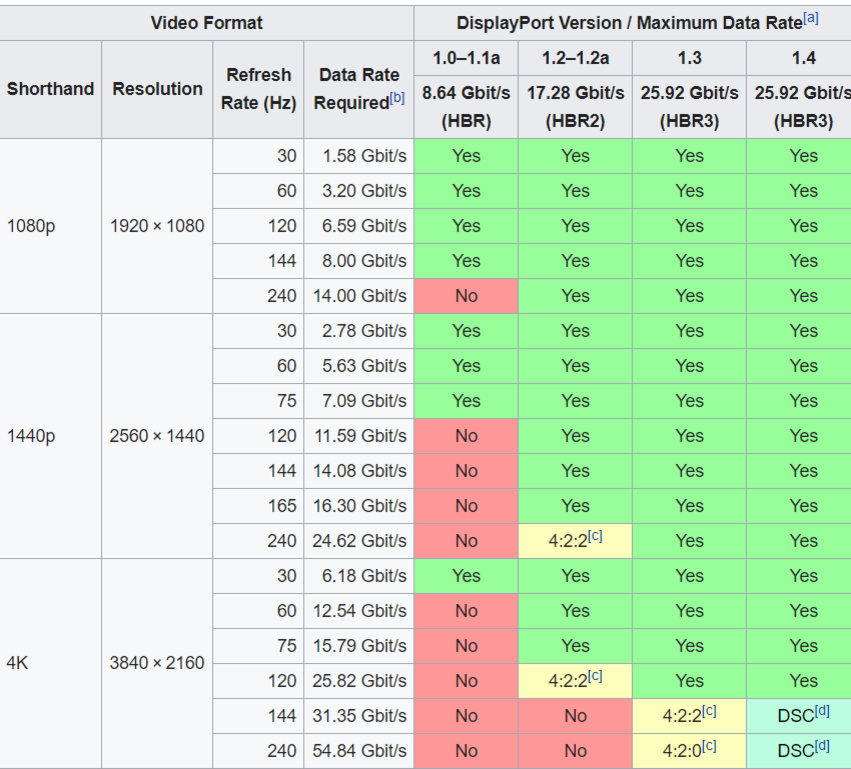Click the 4:2:2 cell in the 25.82 Gbit/s row

tap(575, 681)
